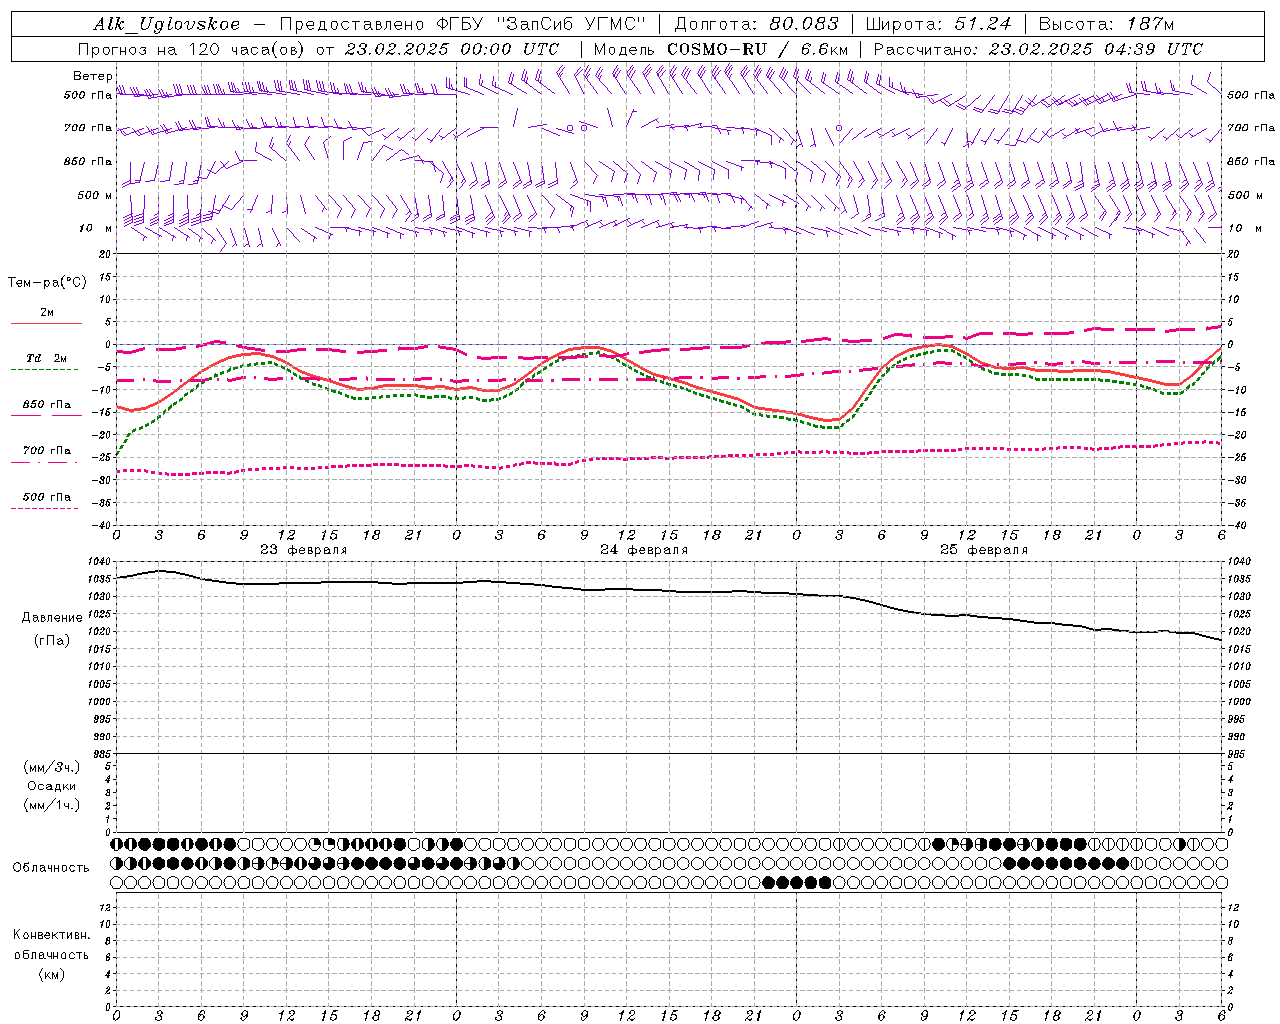This screenshot has height=1024, width=1280.
Task: Click the 'Ветер' wind panel label
Action: 93,76
